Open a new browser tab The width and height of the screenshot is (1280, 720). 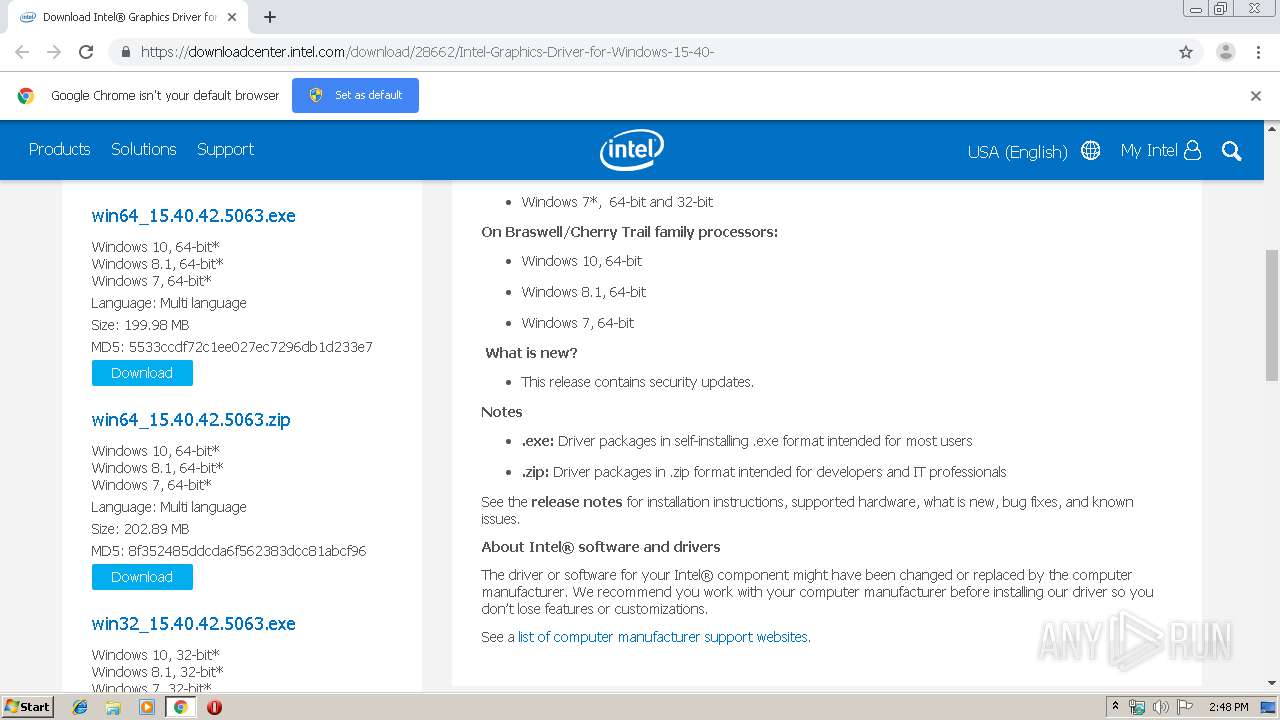tap(270, 17)
